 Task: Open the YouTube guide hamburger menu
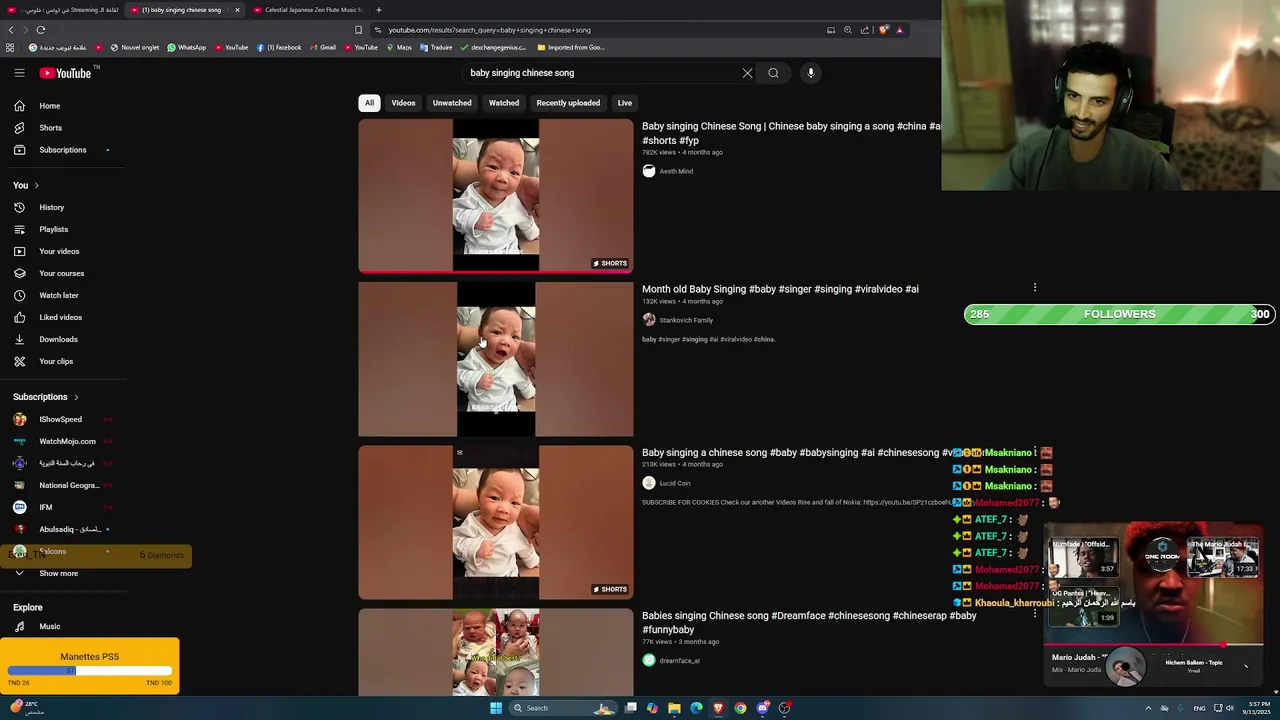(19, 73)
